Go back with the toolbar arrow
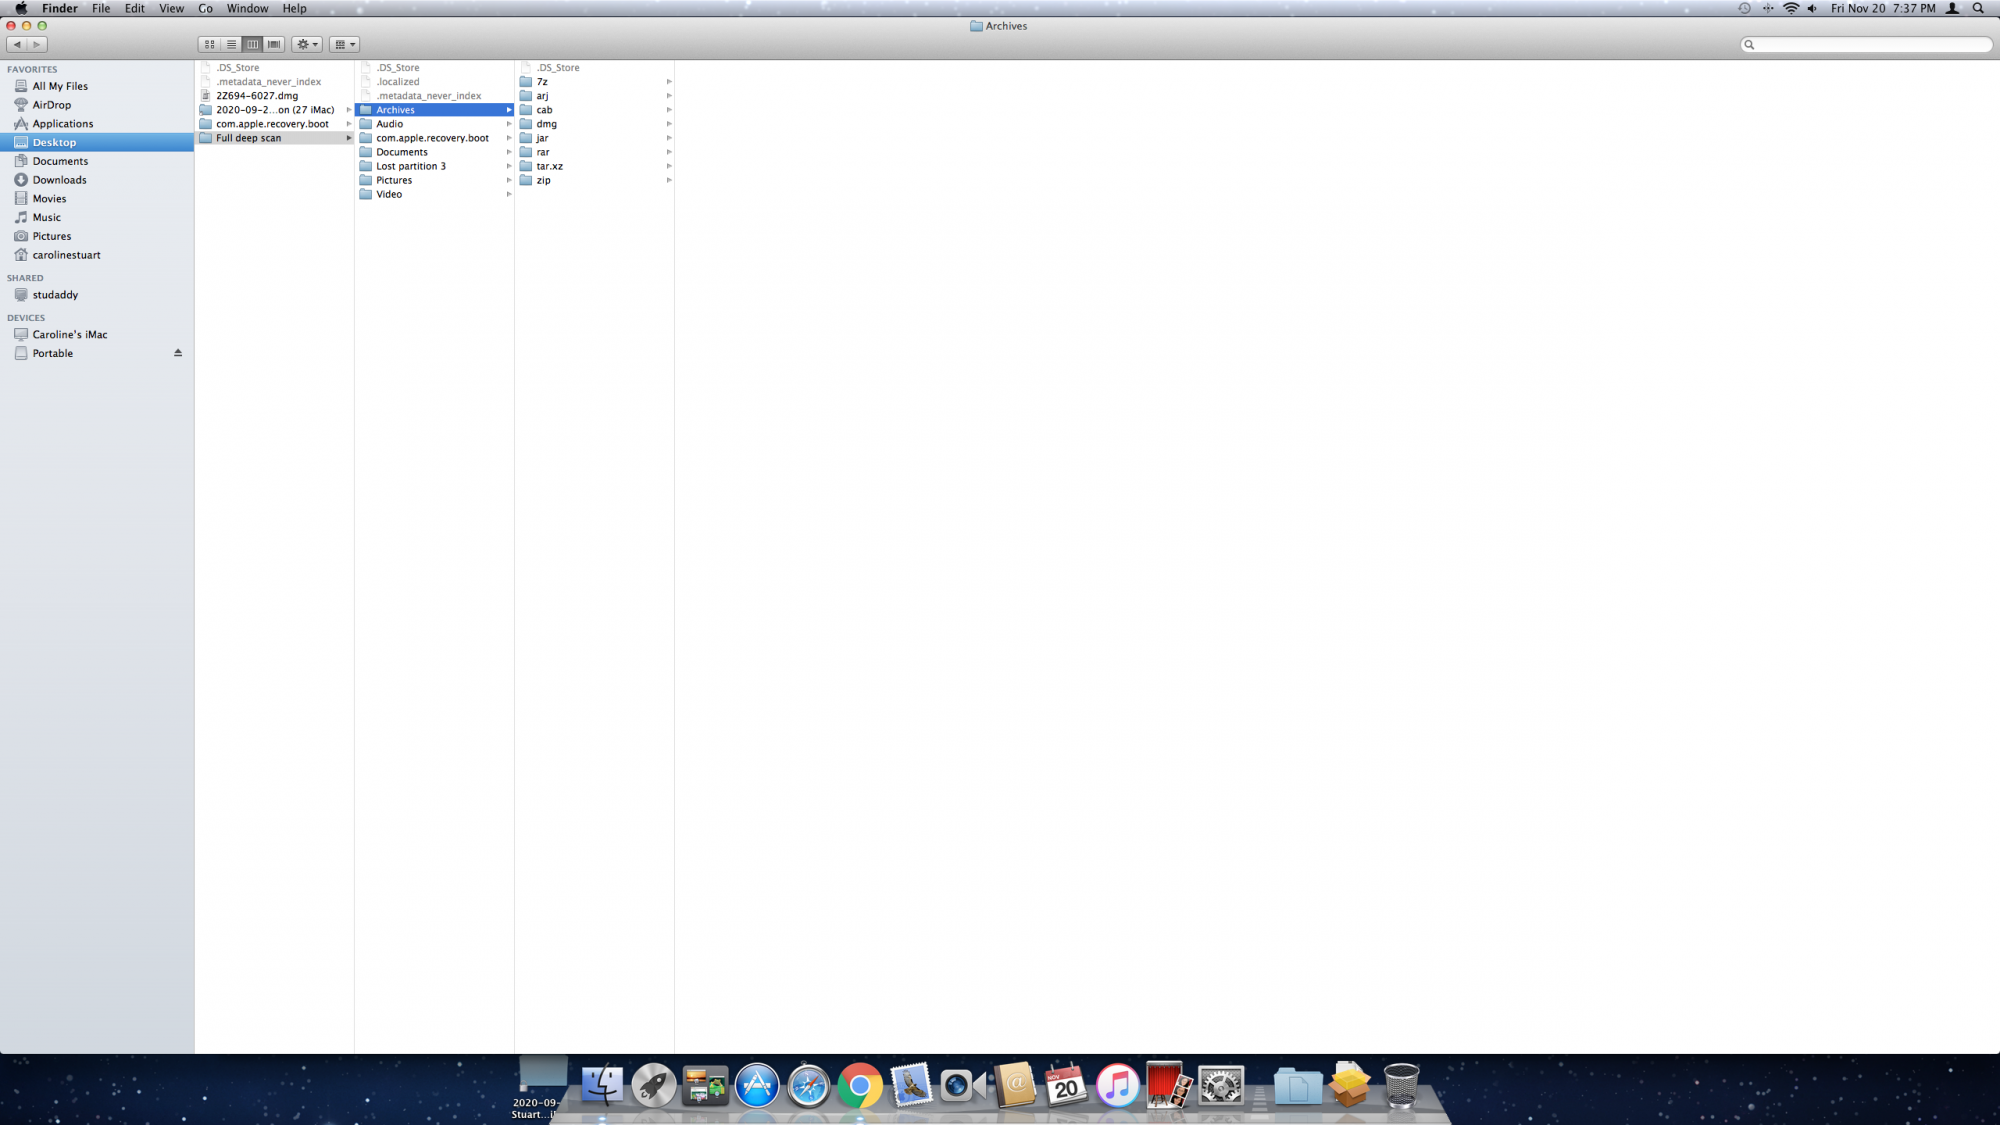 (x=17, y=44)
